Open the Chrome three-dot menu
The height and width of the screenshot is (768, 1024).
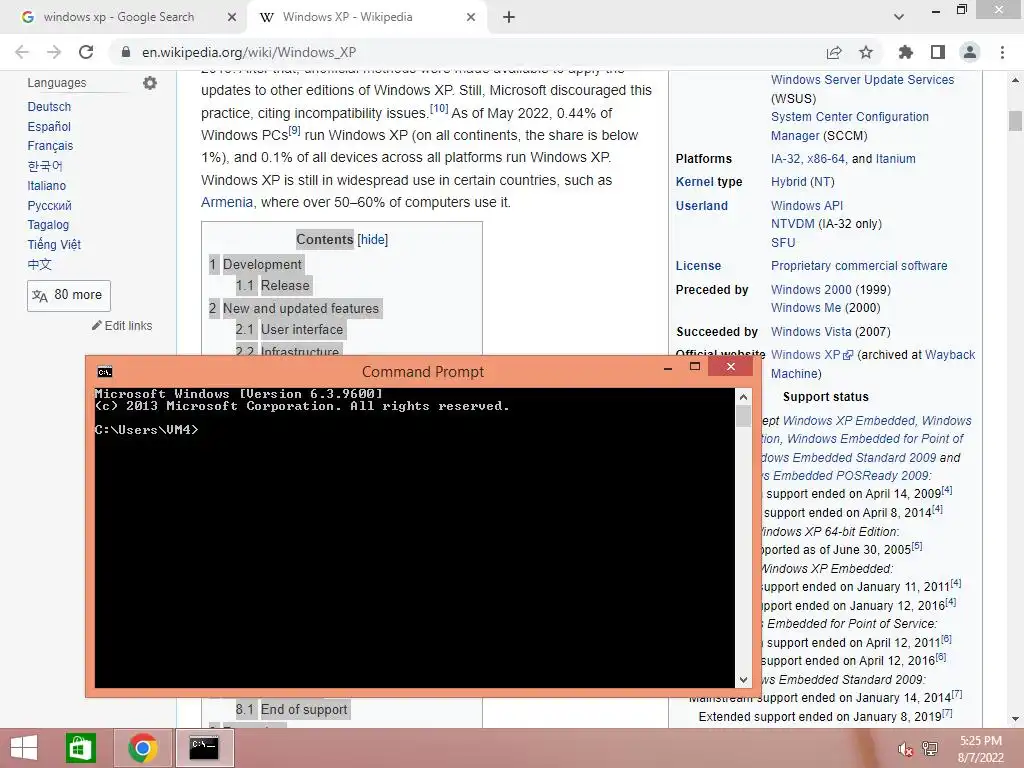[x=1002, y=52]
